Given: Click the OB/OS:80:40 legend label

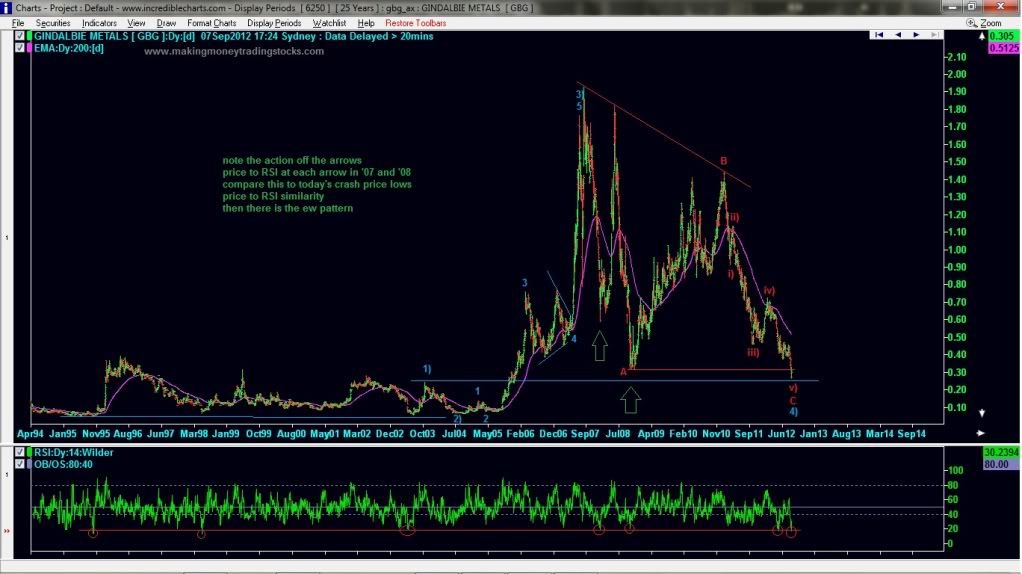Looking at the screenshot, I should click(63, 465).
